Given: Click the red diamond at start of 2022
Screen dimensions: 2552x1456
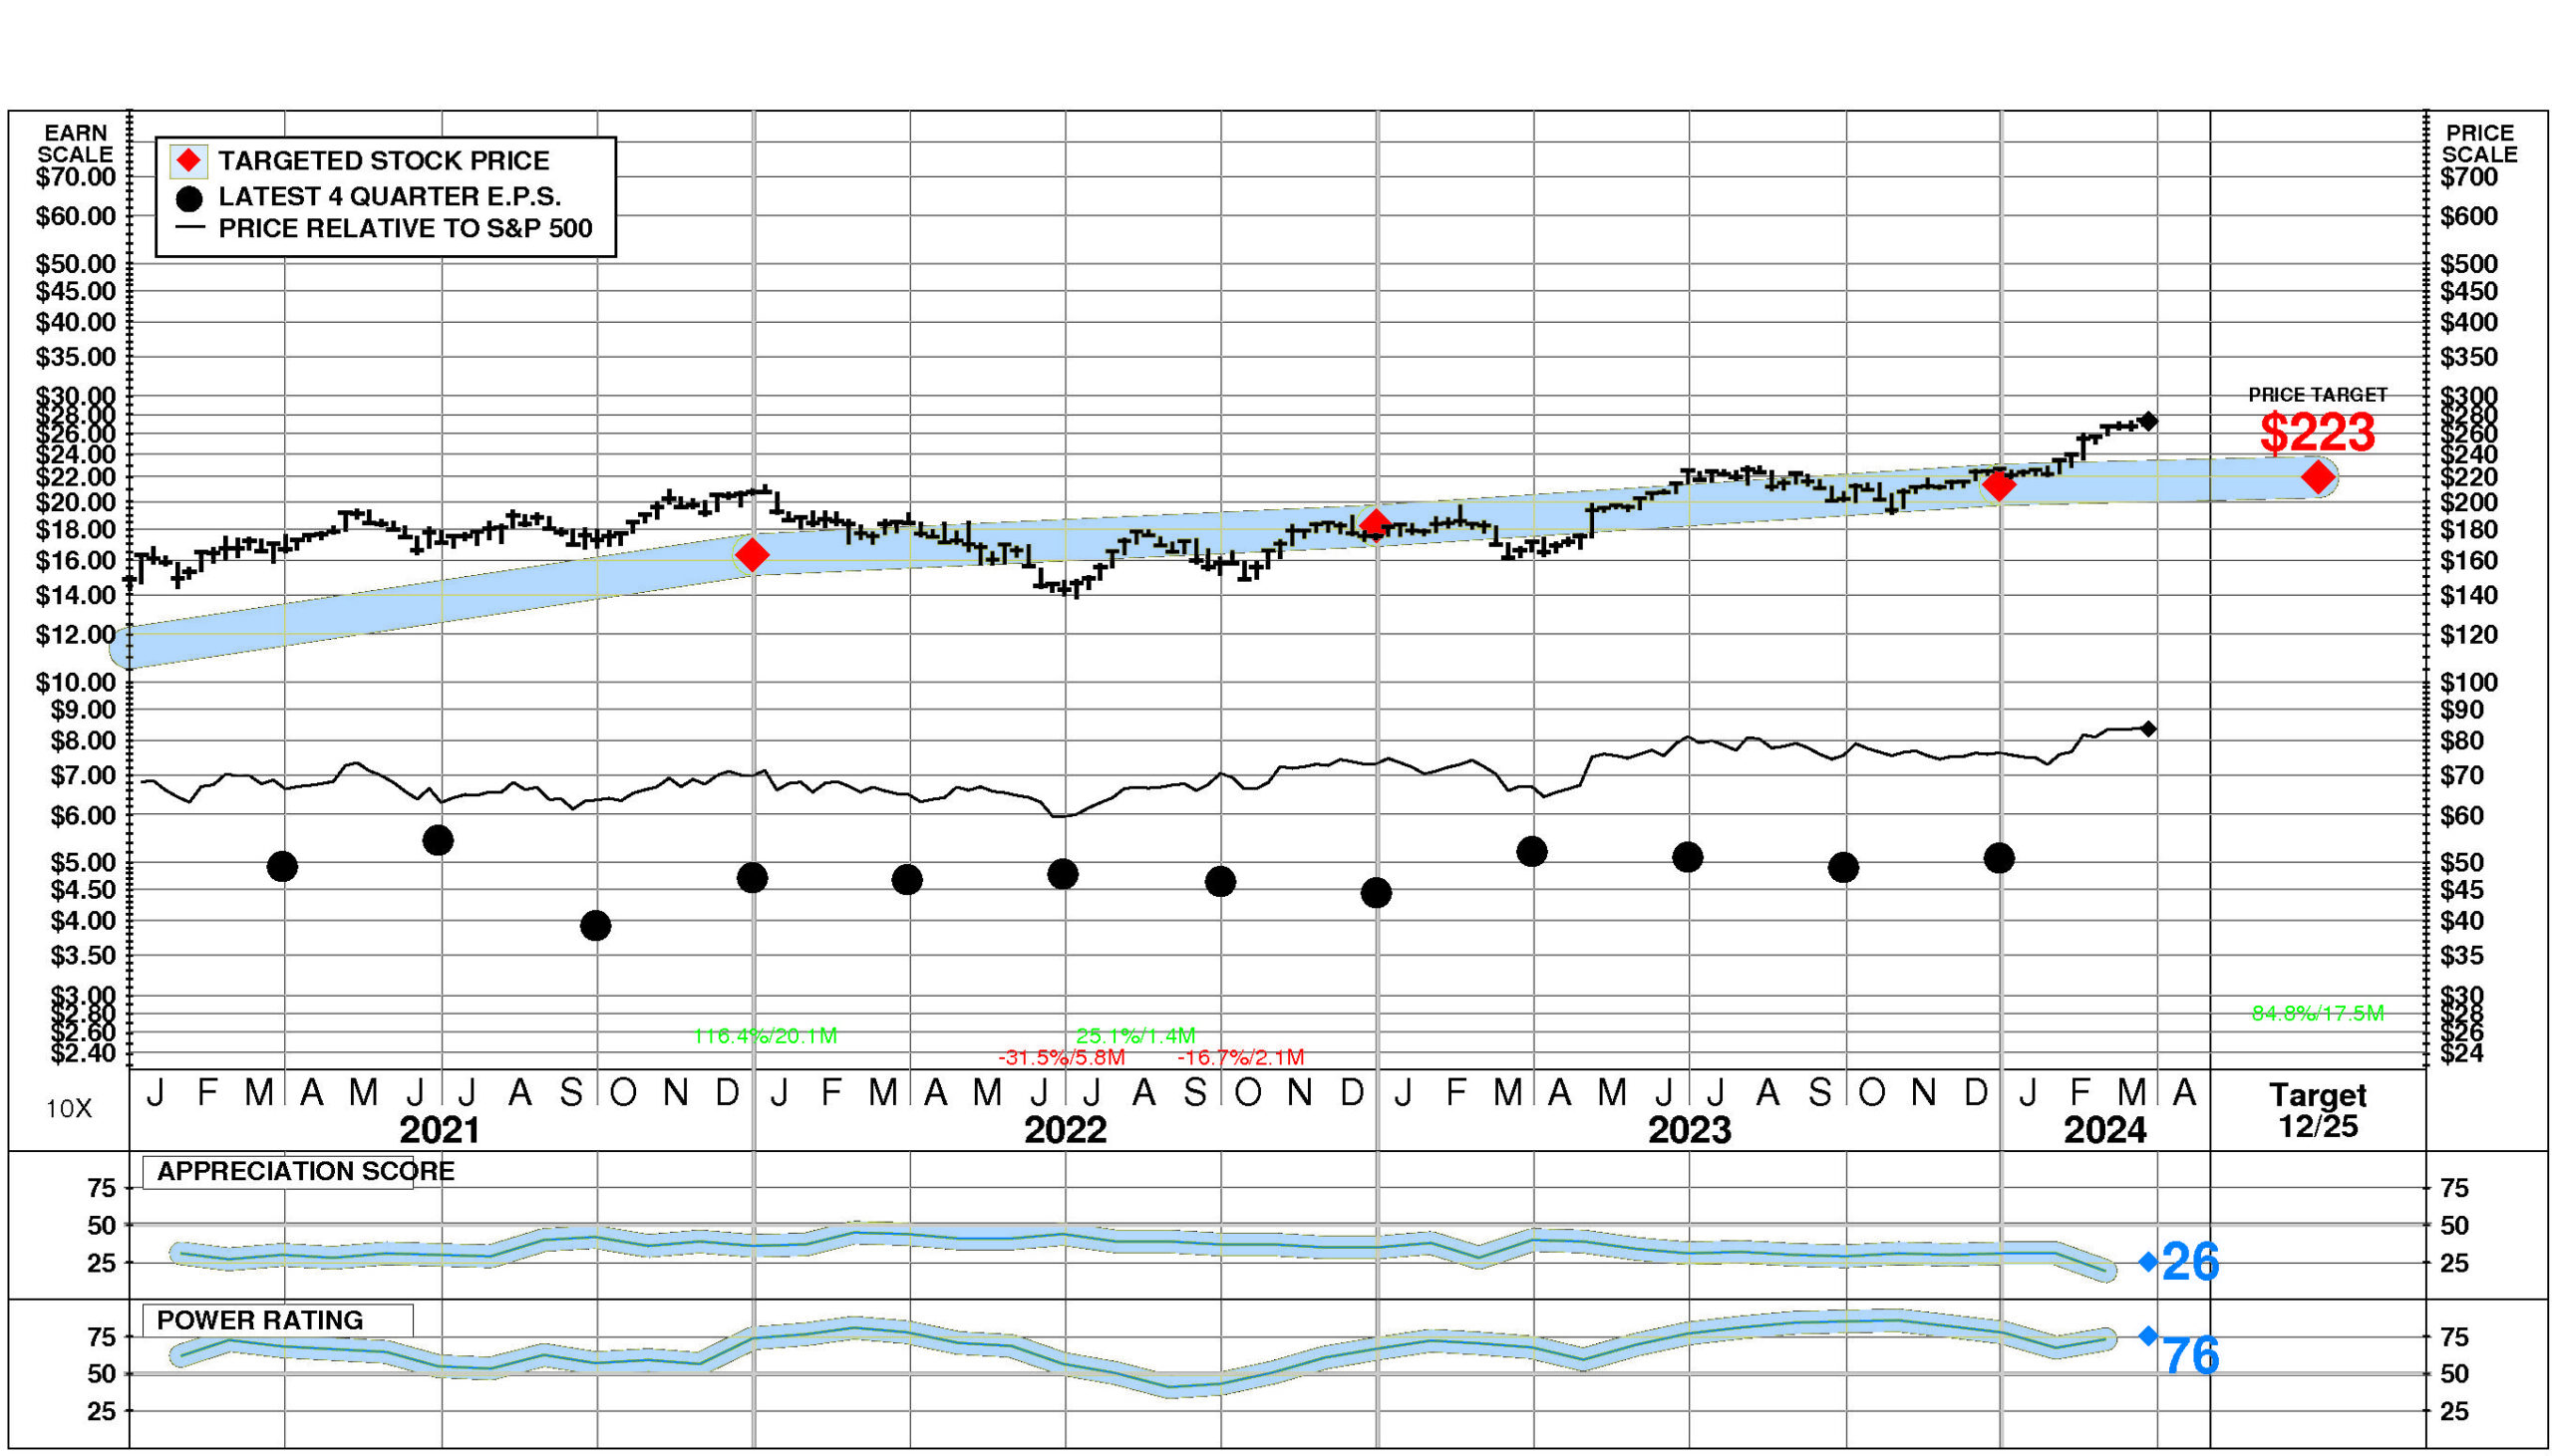Looking at the screenshot, I should tap(752, 555).
